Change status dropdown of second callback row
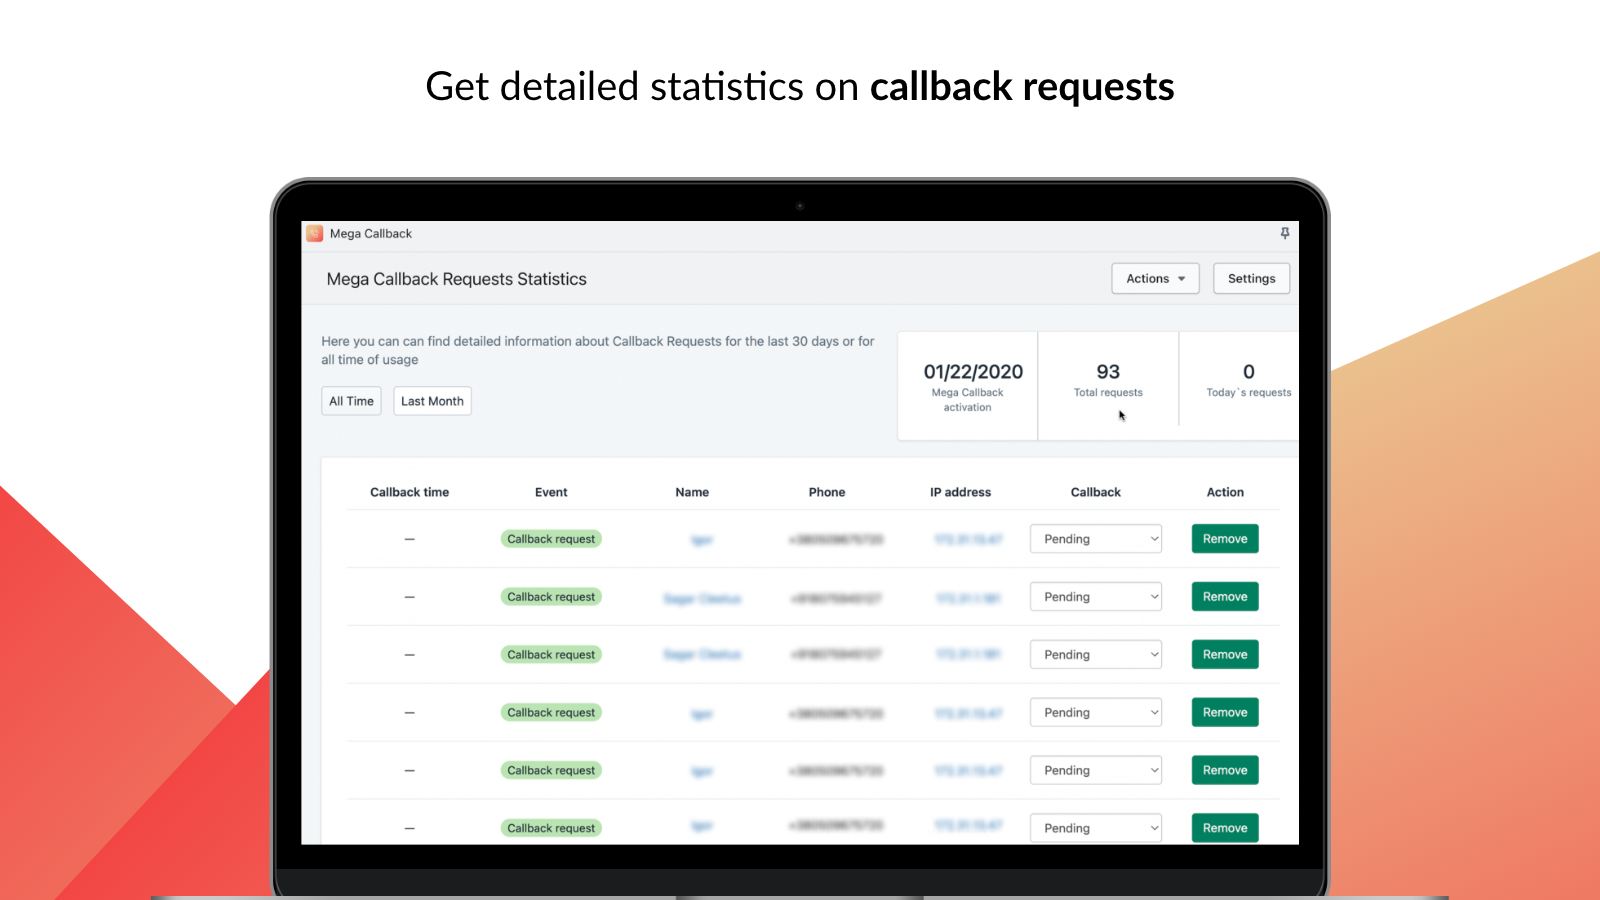The image size is (1600, 900). click(1095, 596)
